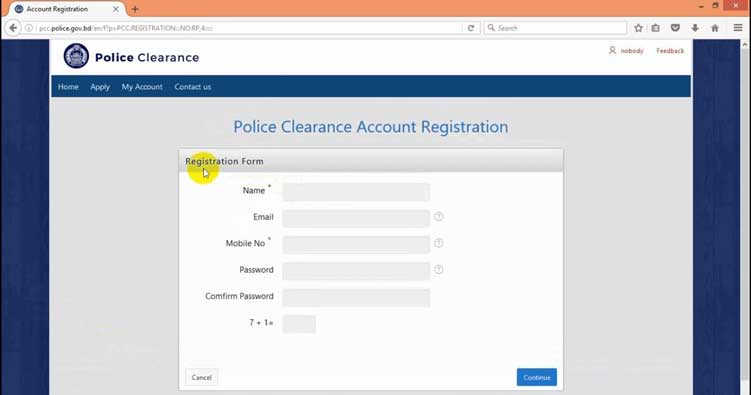The image size is (751, 395).
Task: Open the downloads arrow icon
Action: [x=695, y=28]
